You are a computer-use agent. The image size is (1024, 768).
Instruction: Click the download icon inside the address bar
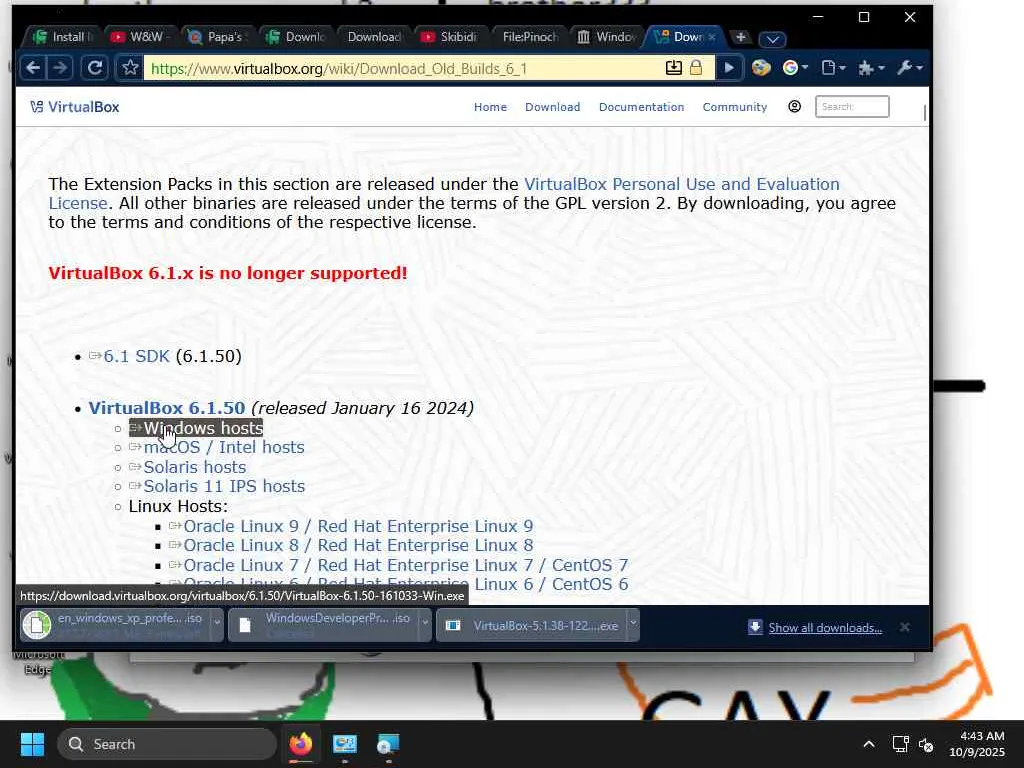[673, 68]
